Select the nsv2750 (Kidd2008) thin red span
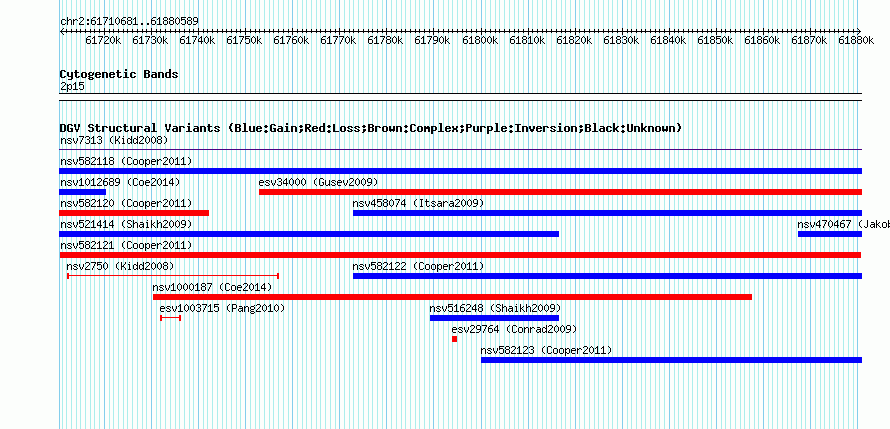The width and height of the screenshot is (890, 429). [173, 276]
